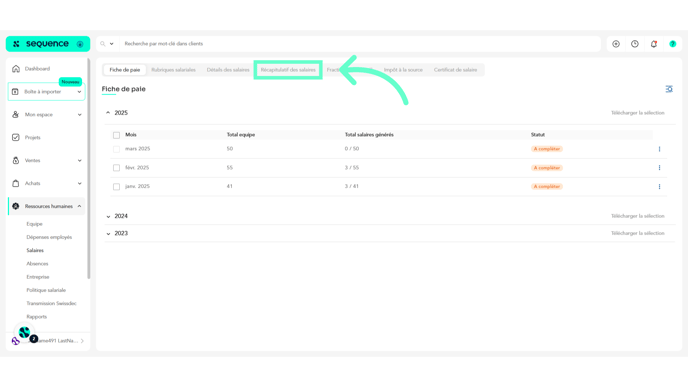Image resolution: width=688 pixels, height=387 pixels.
Task: Open Rapports in the sidebar
Action: point(36,317)
